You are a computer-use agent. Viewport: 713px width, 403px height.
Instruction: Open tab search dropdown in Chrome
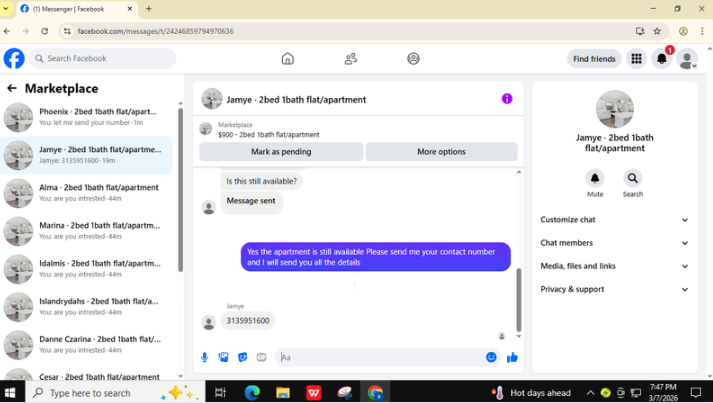tap(6, 9)
